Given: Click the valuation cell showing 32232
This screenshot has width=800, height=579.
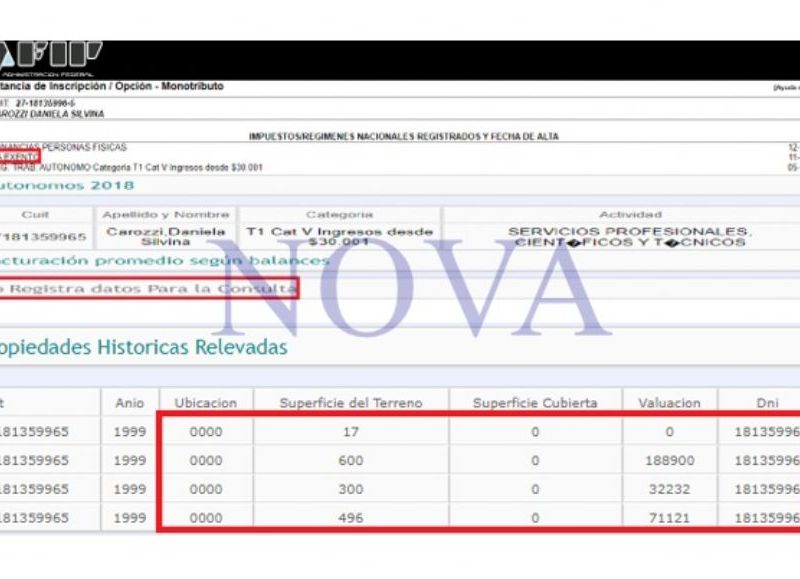Looking at the screenshot, I should (x=669, y=490).
